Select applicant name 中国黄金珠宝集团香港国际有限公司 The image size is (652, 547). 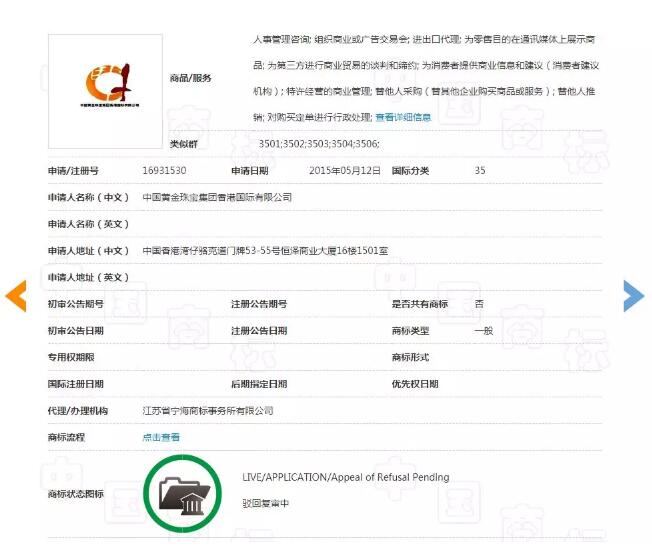(x=217, y=197)
